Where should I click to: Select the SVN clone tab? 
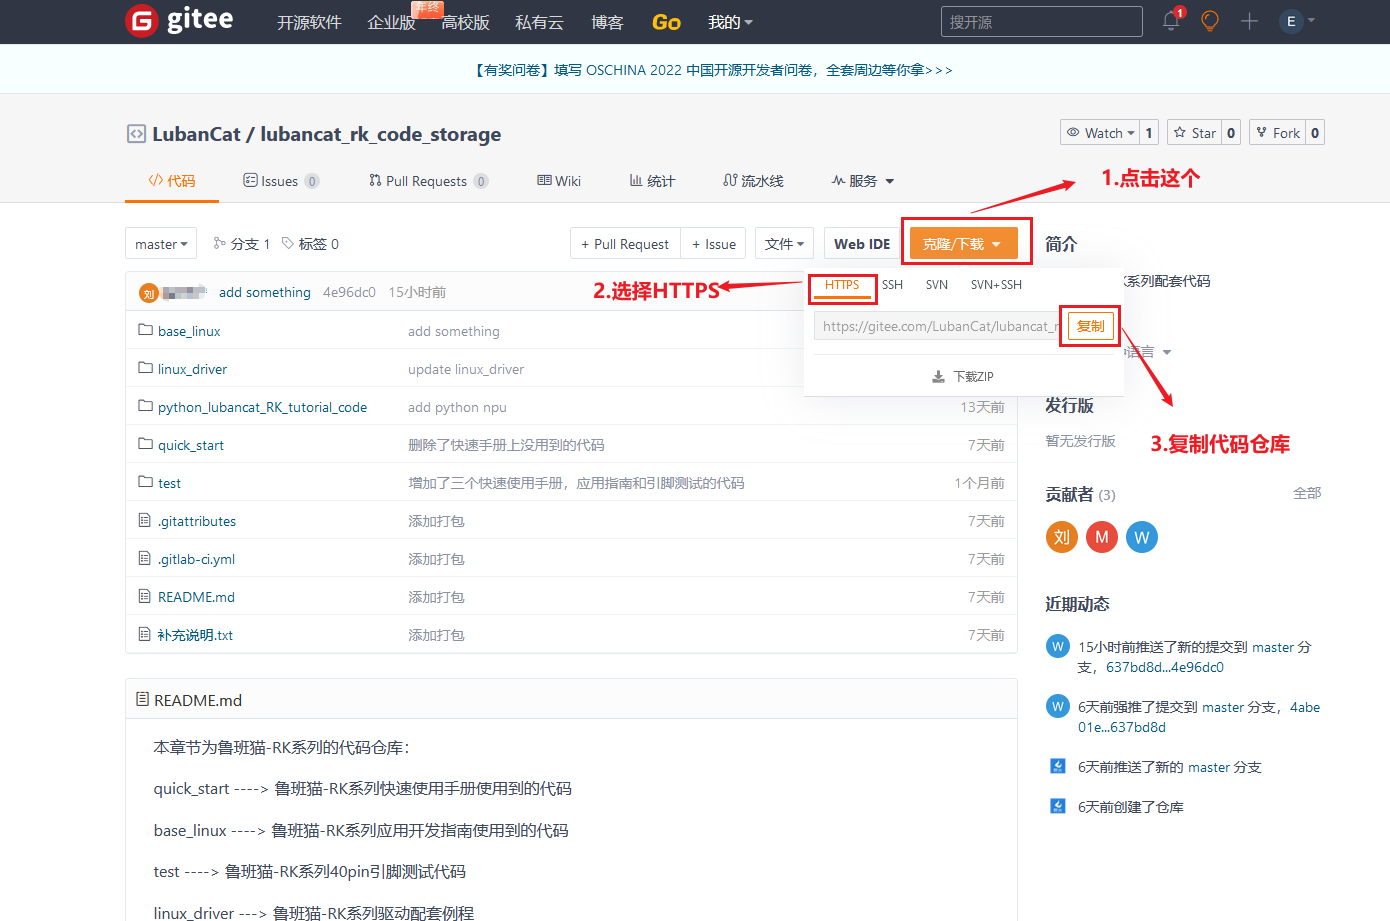click(937, 285)
